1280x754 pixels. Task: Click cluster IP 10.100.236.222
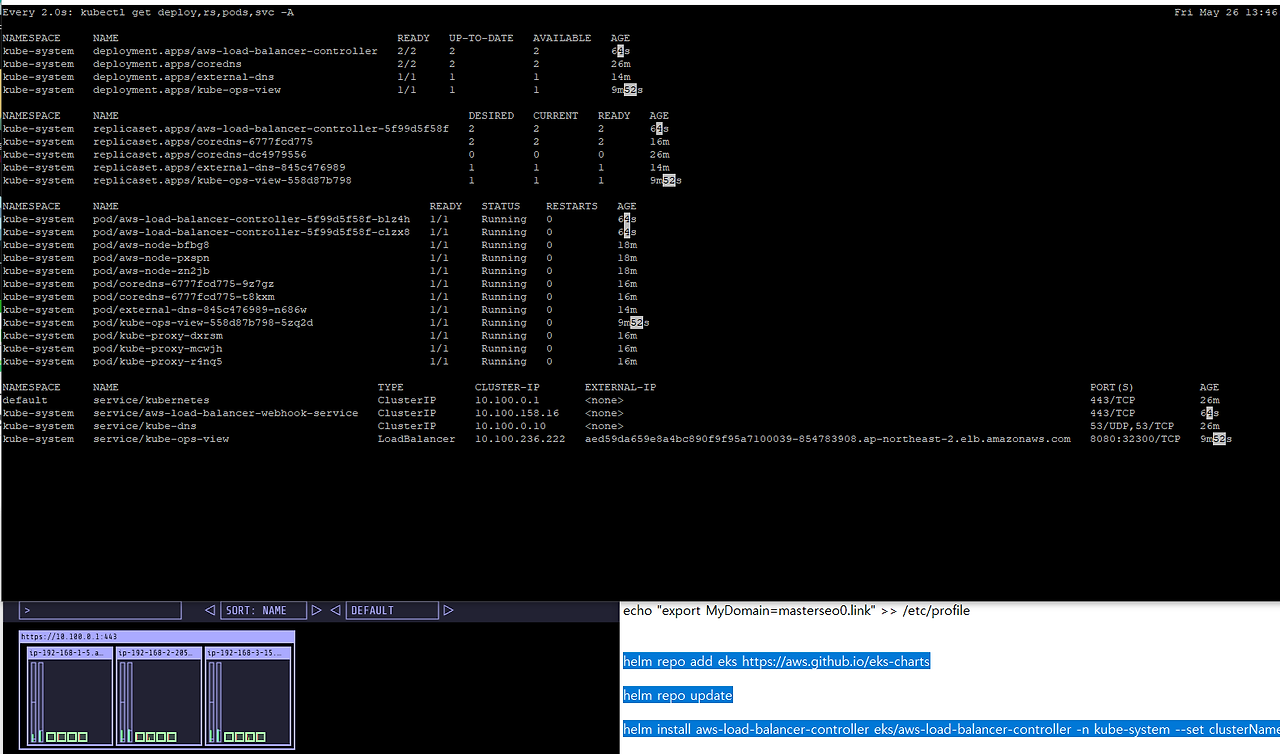[x=520, y=439]
